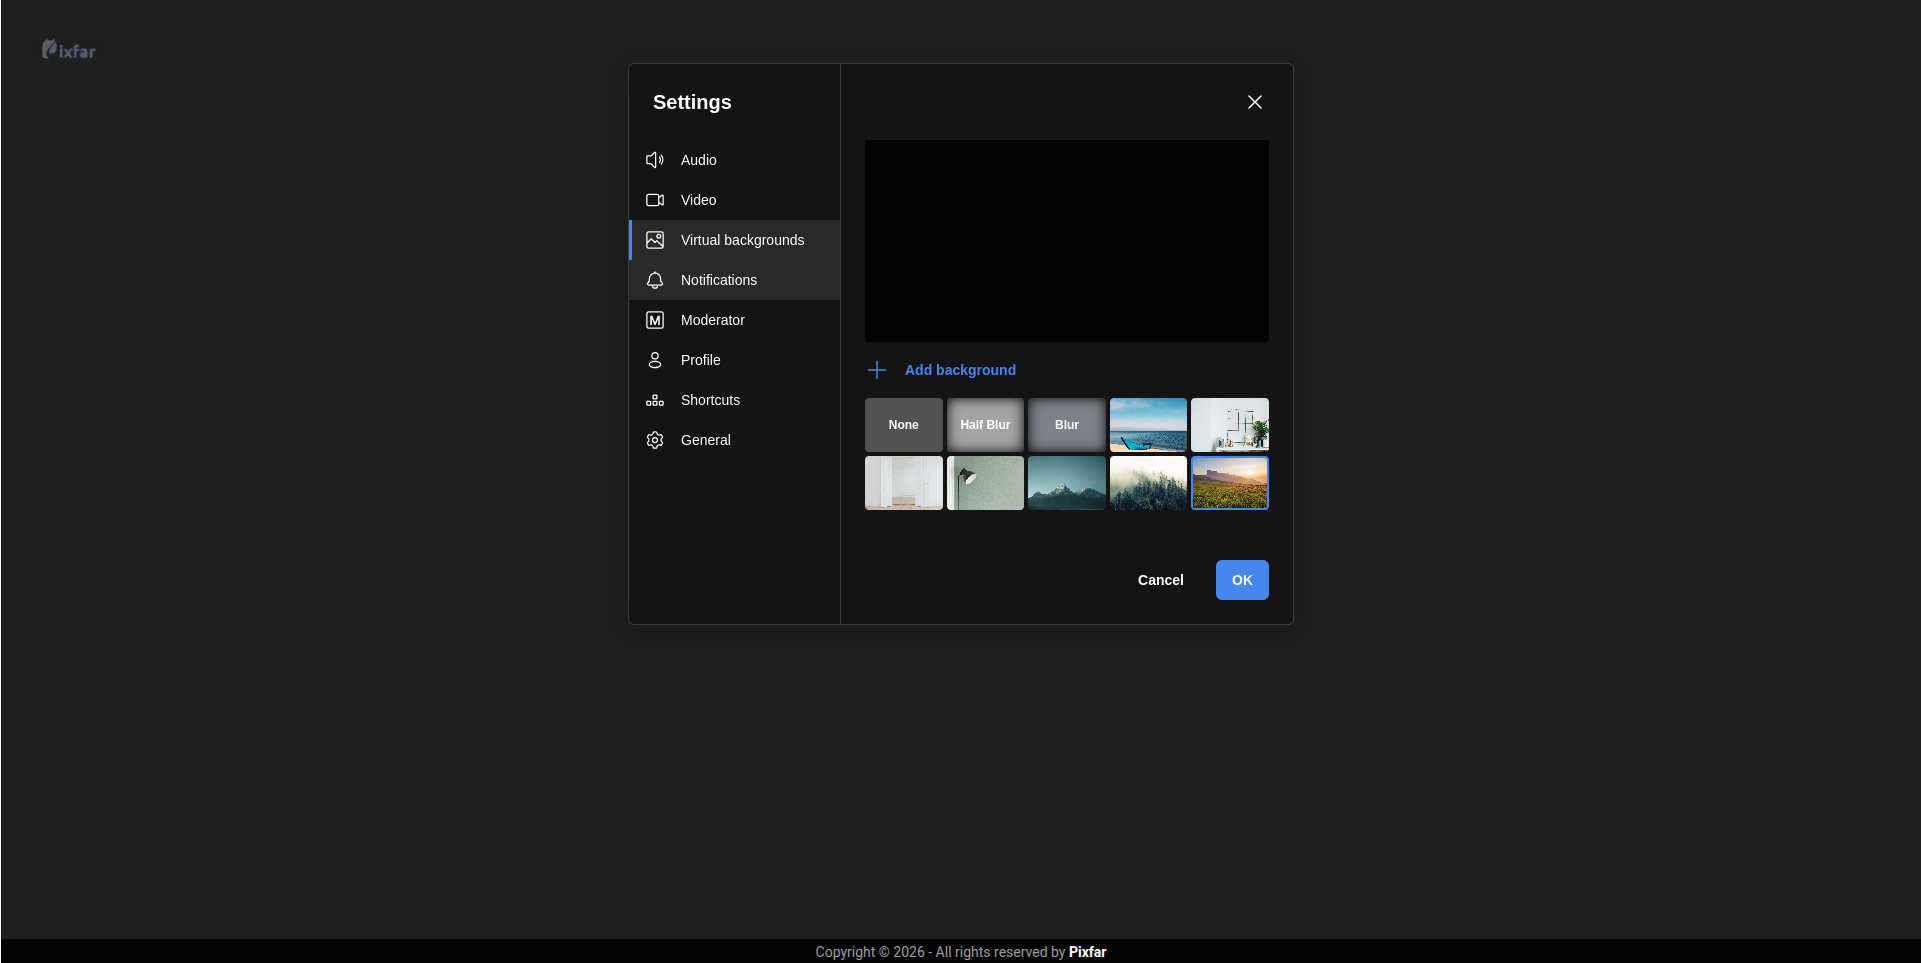
Task: Pick the yellow flower field background
Action: click(1229, 483)
